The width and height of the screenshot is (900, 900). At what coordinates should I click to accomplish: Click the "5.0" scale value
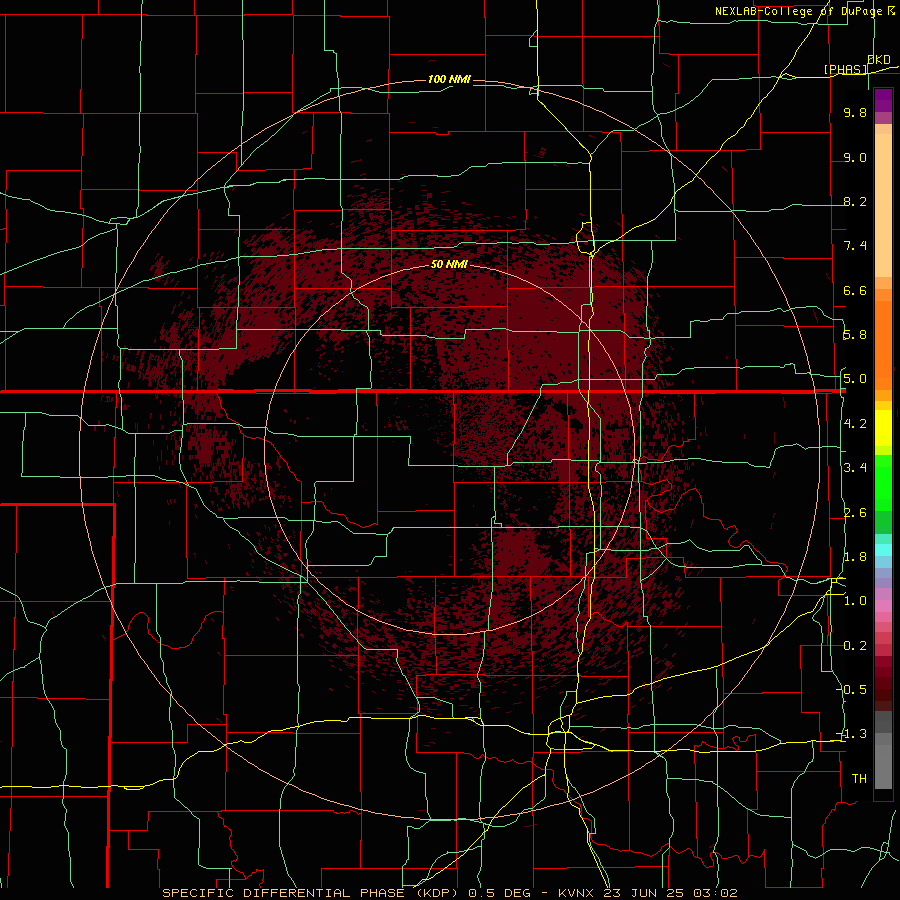[855, 379]
